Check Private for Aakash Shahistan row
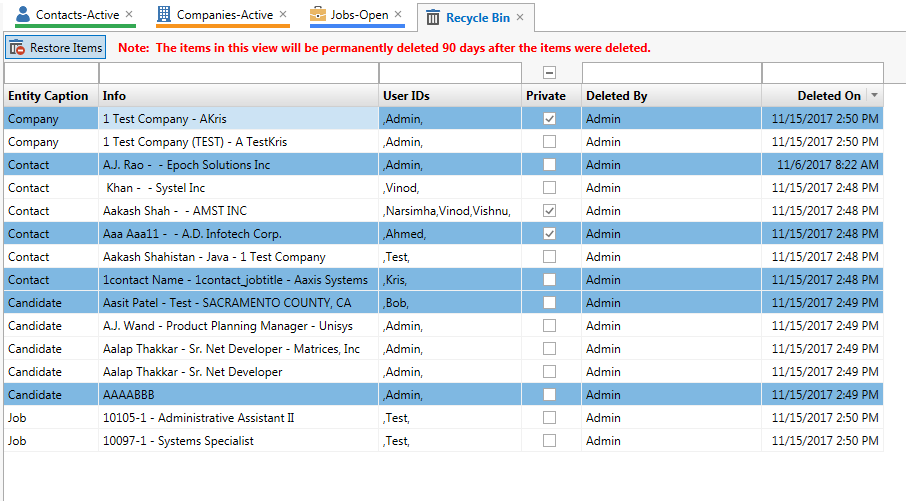The height and width of the screenshot is (501, 906). [549, 257]
